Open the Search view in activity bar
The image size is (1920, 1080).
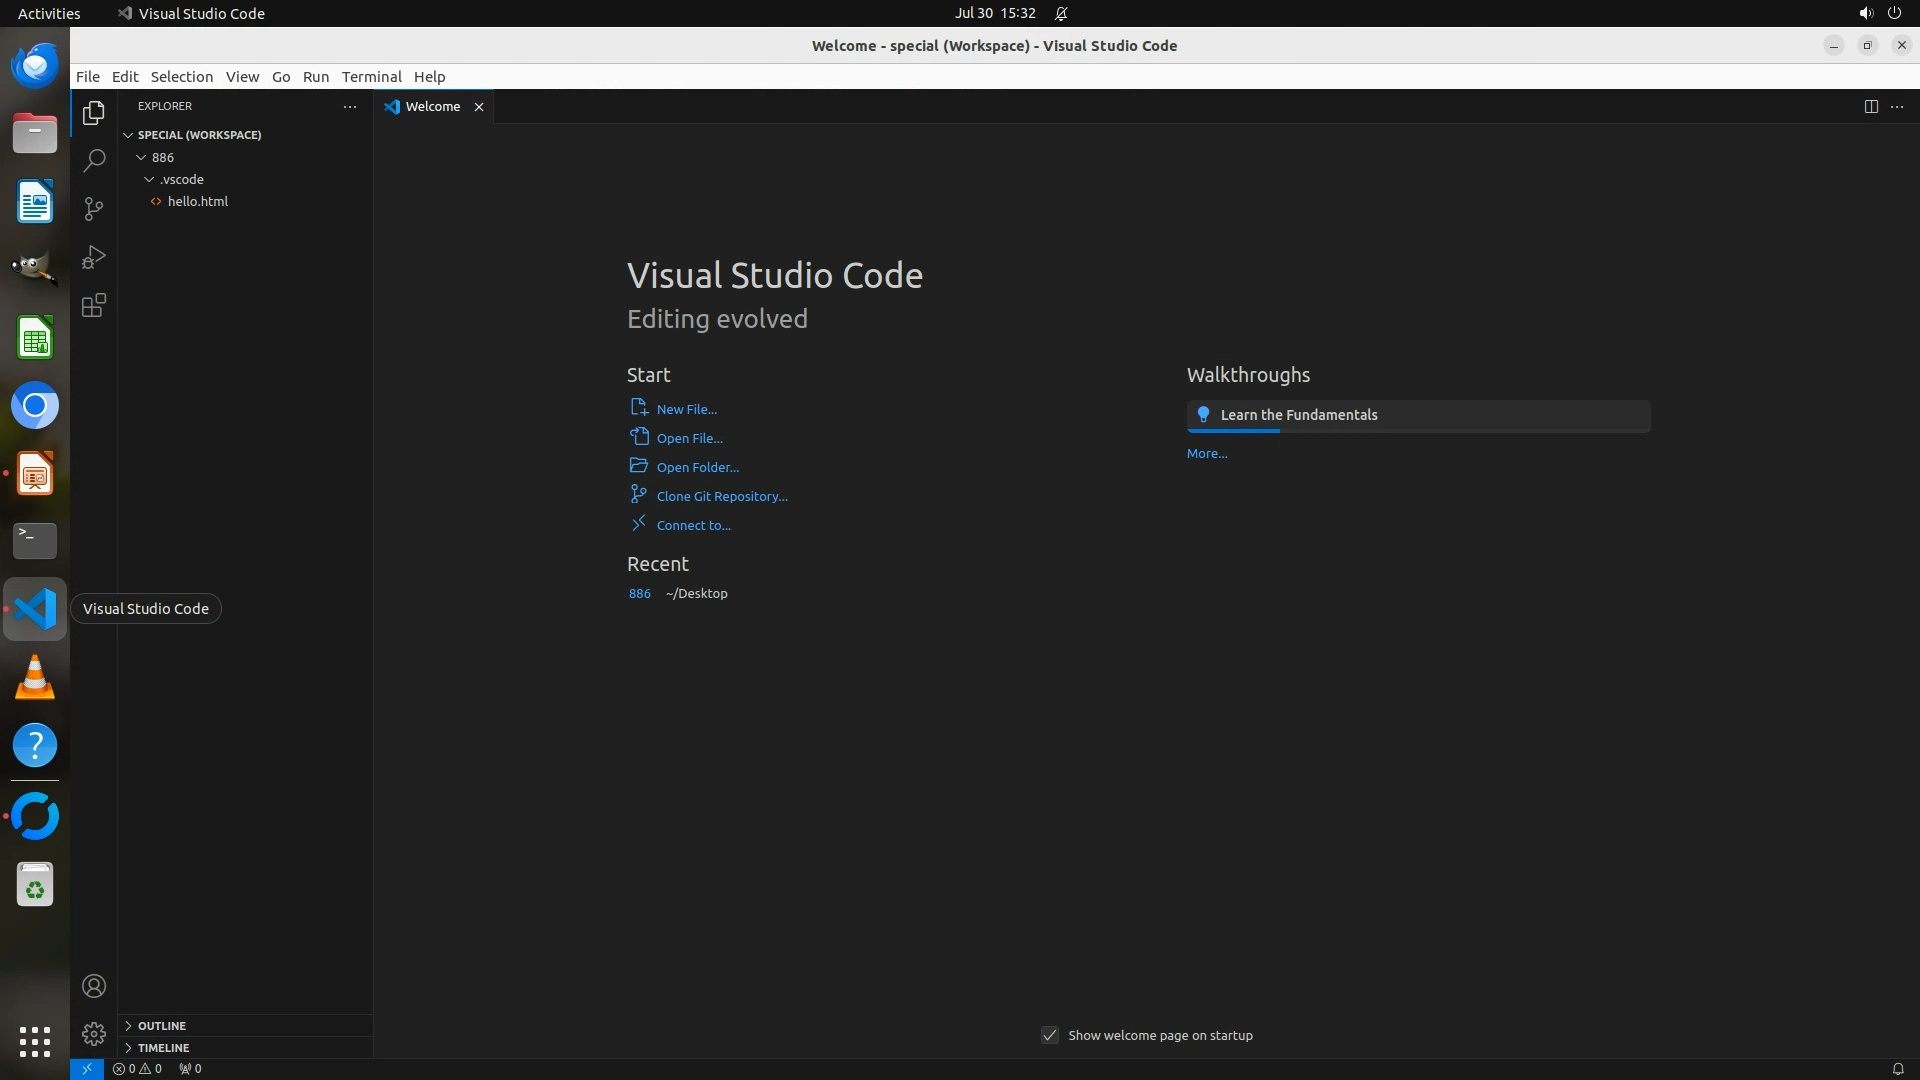coord(94,161)
